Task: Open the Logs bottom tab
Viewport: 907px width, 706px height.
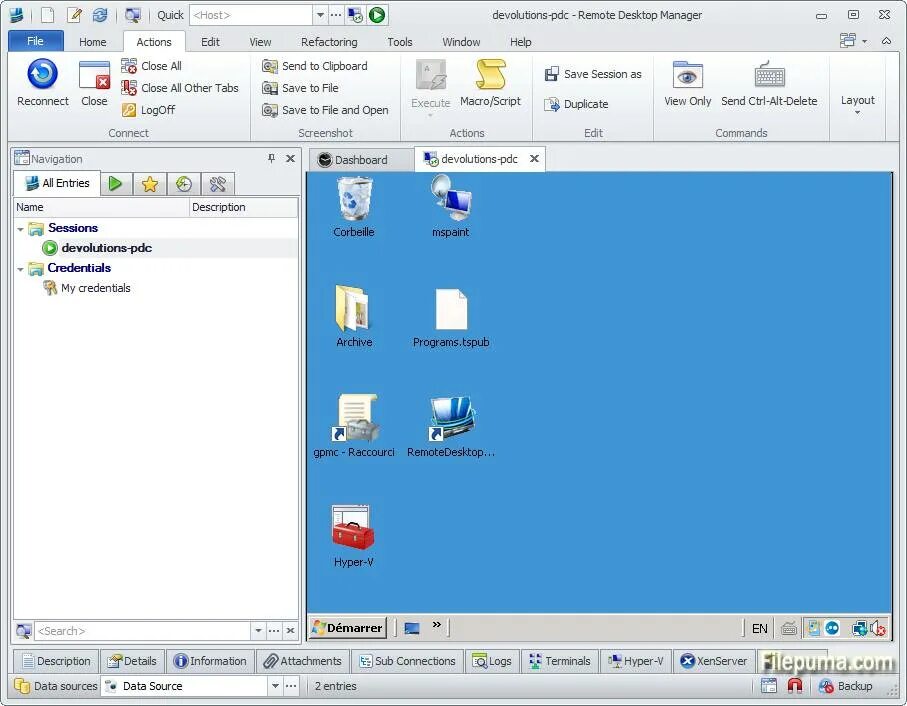Action: [x=492, y=661]
